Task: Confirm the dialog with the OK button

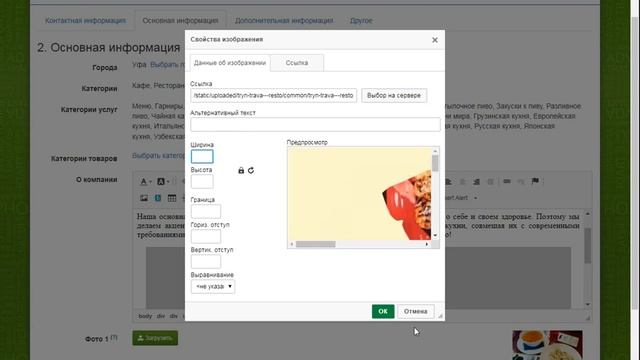Action: [383, 311]
